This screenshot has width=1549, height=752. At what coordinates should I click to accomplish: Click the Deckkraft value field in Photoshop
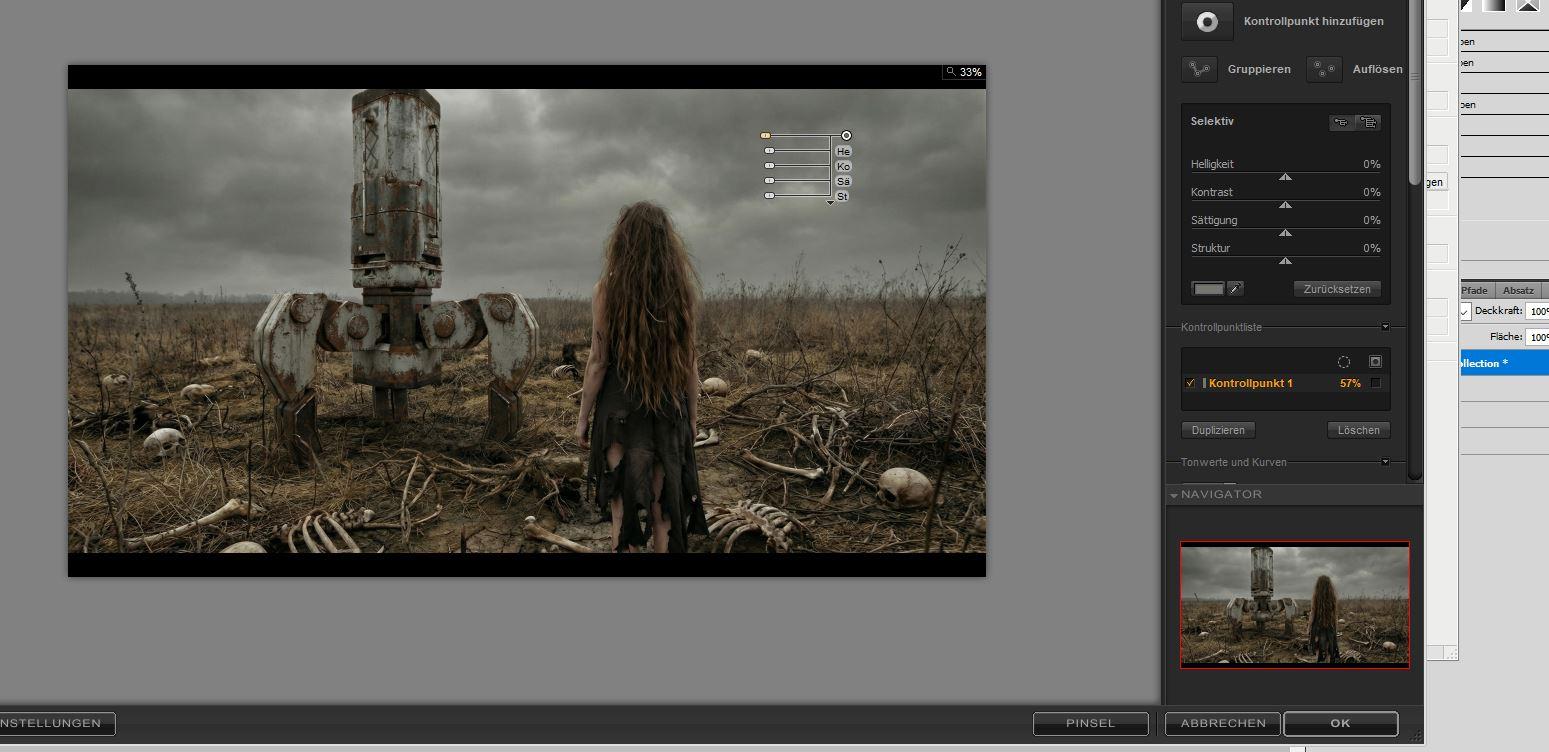(1538, 311)
